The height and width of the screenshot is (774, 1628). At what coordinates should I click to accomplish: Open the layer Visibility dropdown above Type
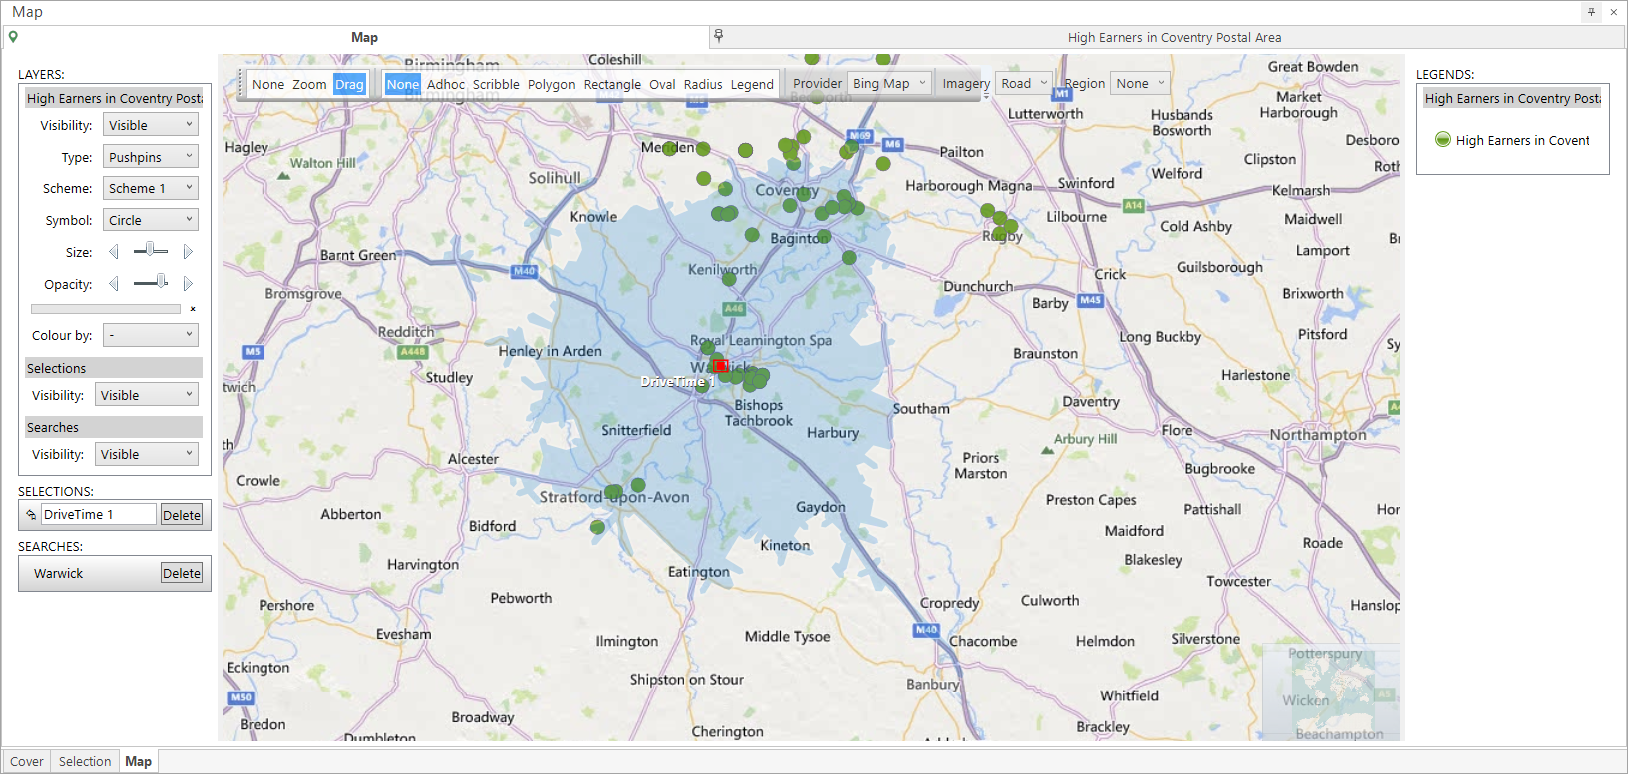pos(151,125)
